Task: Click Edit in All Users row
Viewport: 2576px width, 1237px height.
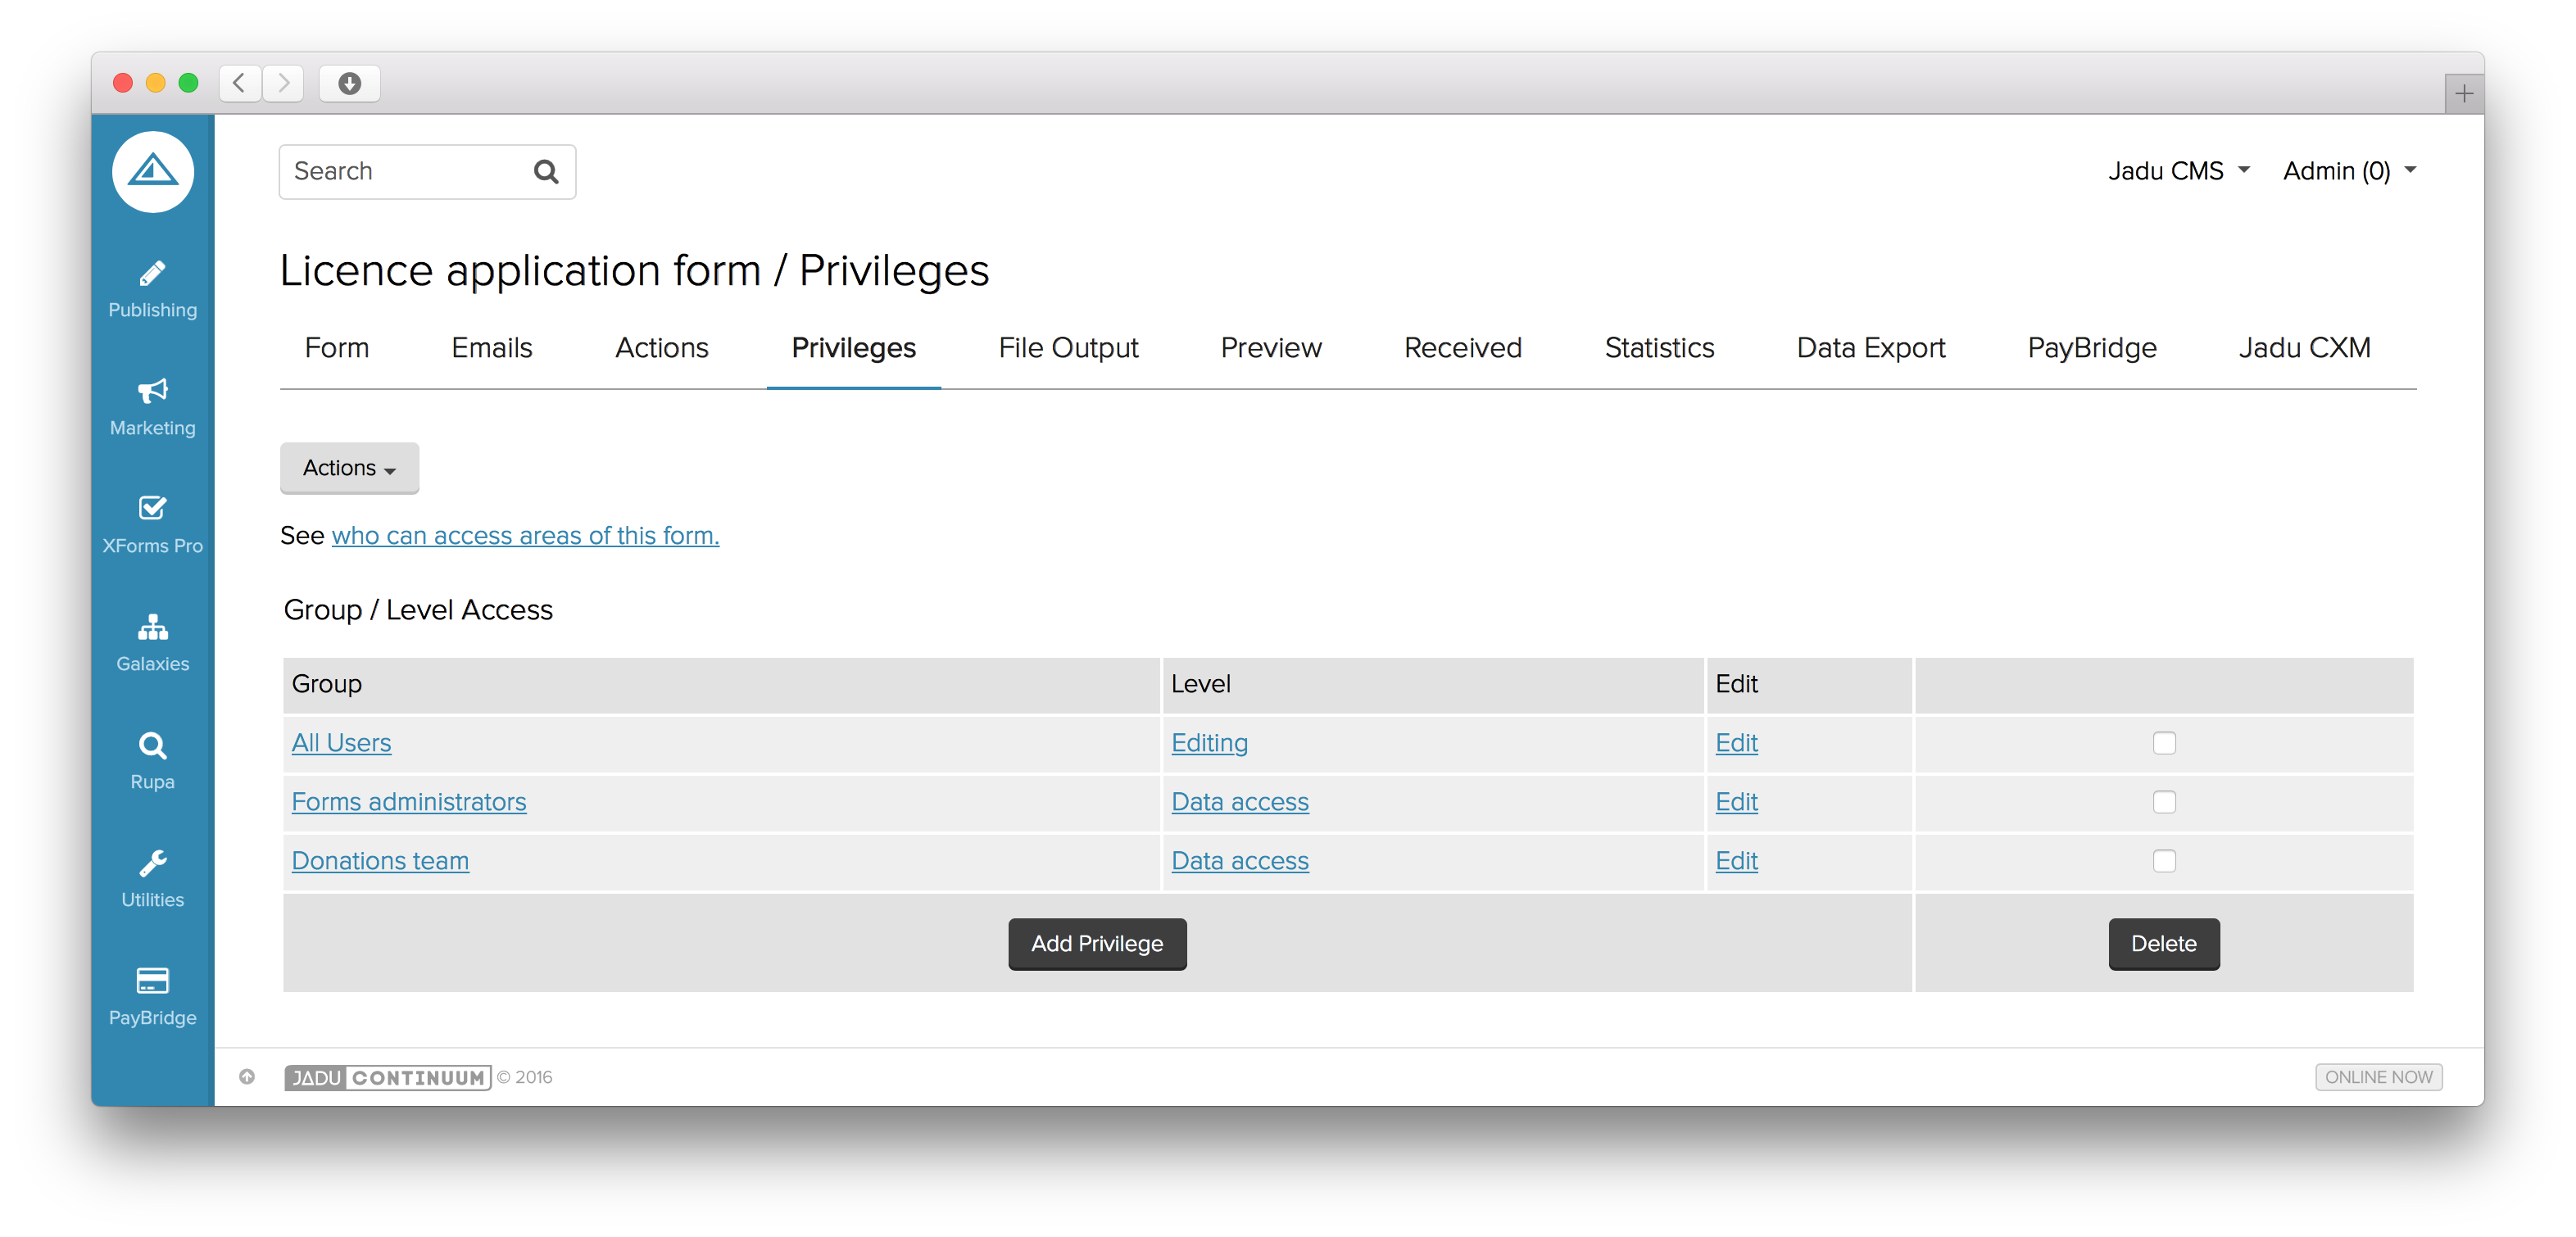Action: pyautogui.click(x=1736, y=743)
